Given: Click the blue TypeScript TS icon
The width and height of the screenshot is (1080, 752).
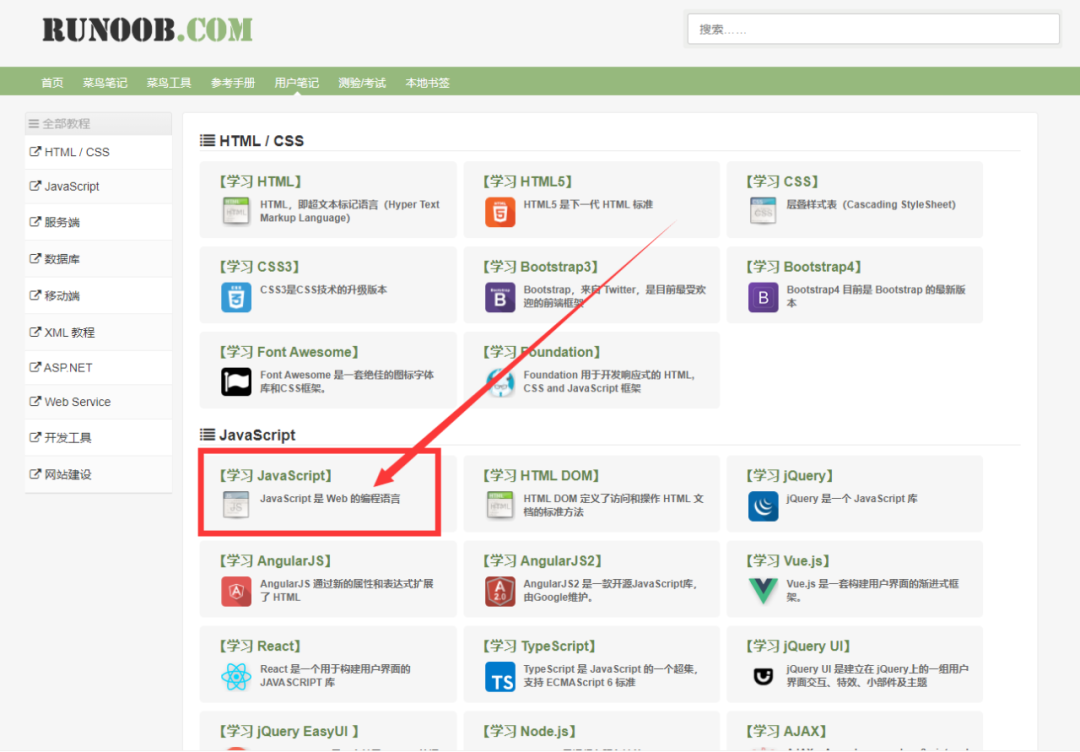Looking at the screenshot, I should 500,676.
